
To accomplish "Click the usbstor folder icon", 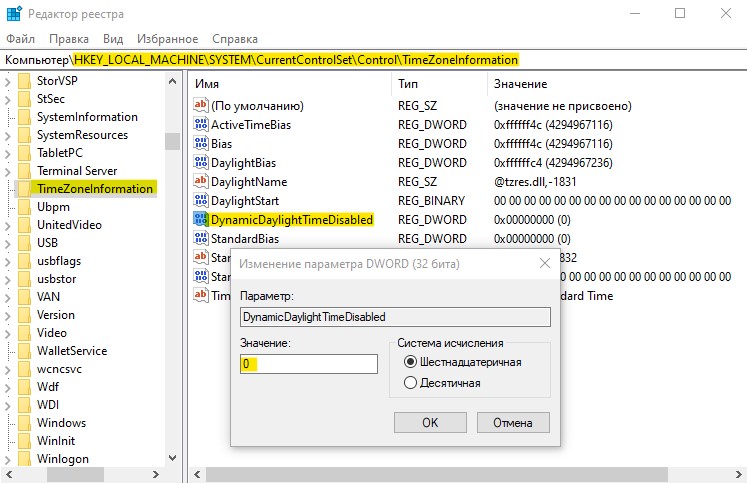I will (x=24, y=279).
